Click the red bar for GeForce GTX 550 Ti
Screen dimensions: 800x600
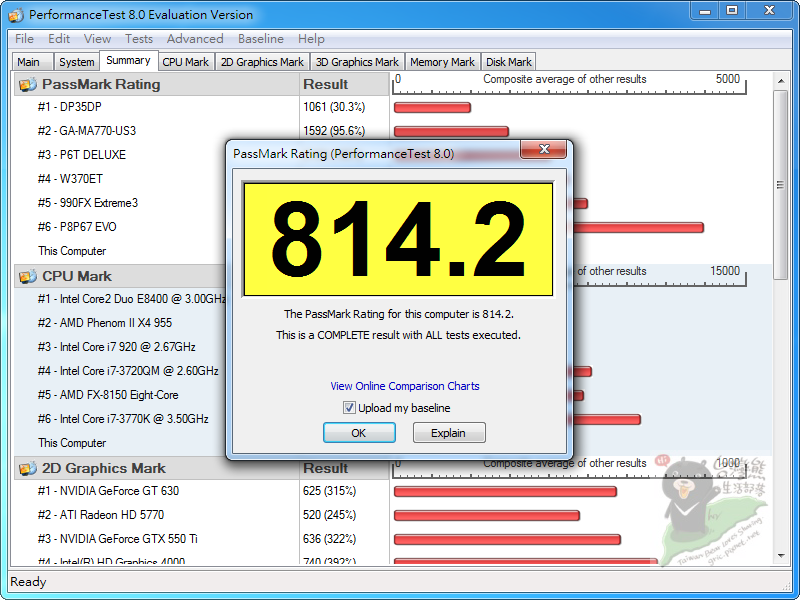point(507,539)
